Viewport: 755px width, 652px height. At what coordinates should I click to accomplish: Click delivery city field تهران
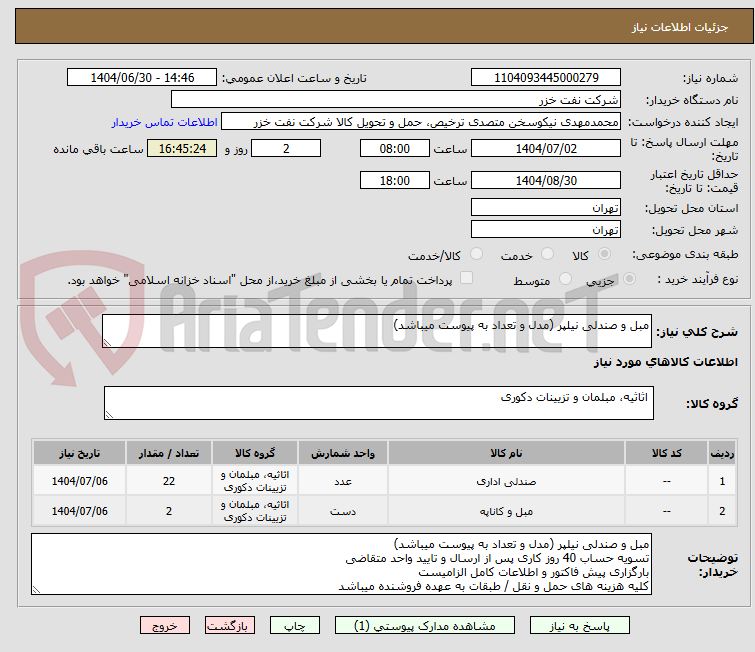click(x=546, y=229)
